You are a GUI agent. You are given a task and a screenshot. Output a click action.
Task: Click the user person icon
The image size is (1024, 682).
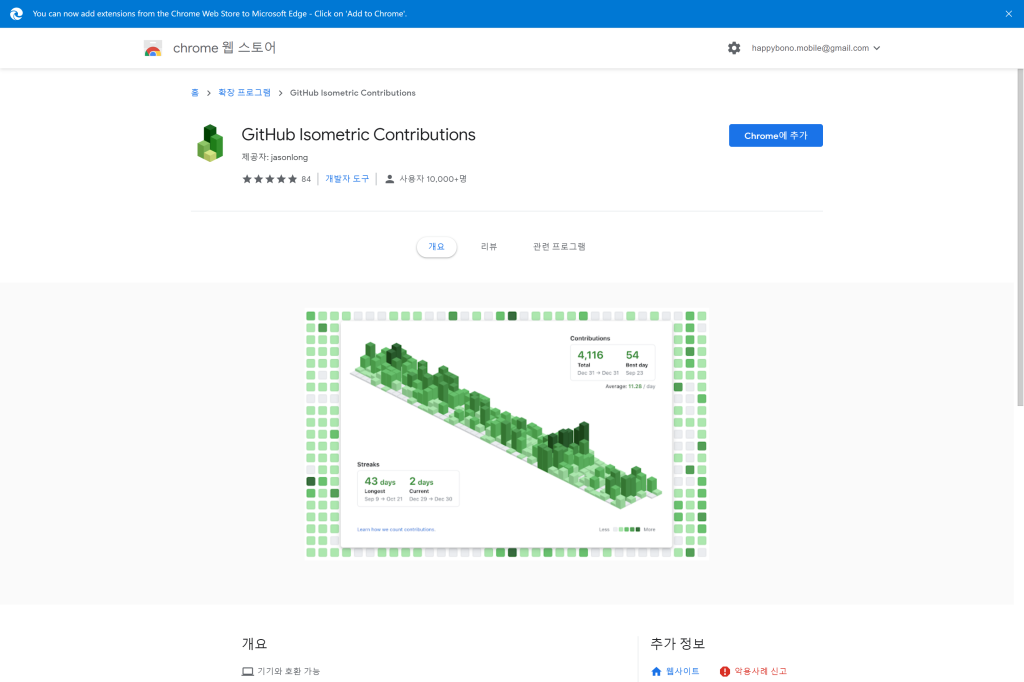[x=390, y=179]
